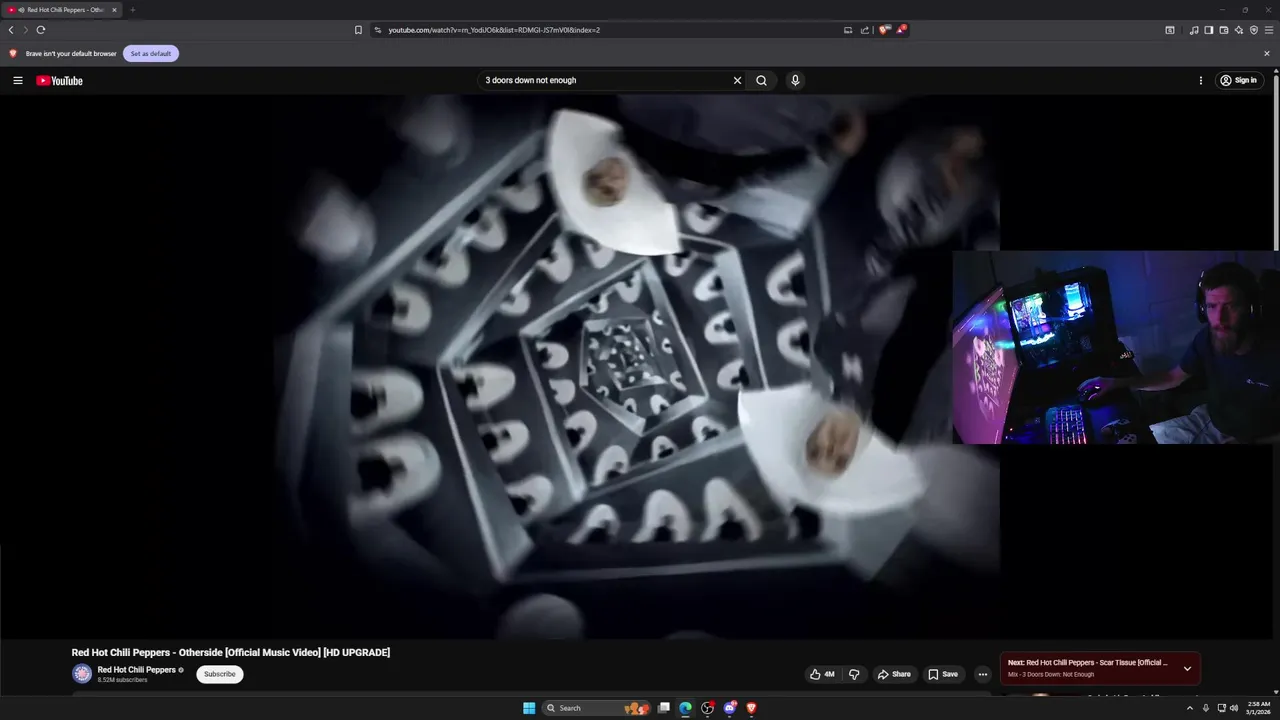
Task: Close the Red Hot Chili Peppers tab
Action: pyautogui.click(x=114, y=10)
